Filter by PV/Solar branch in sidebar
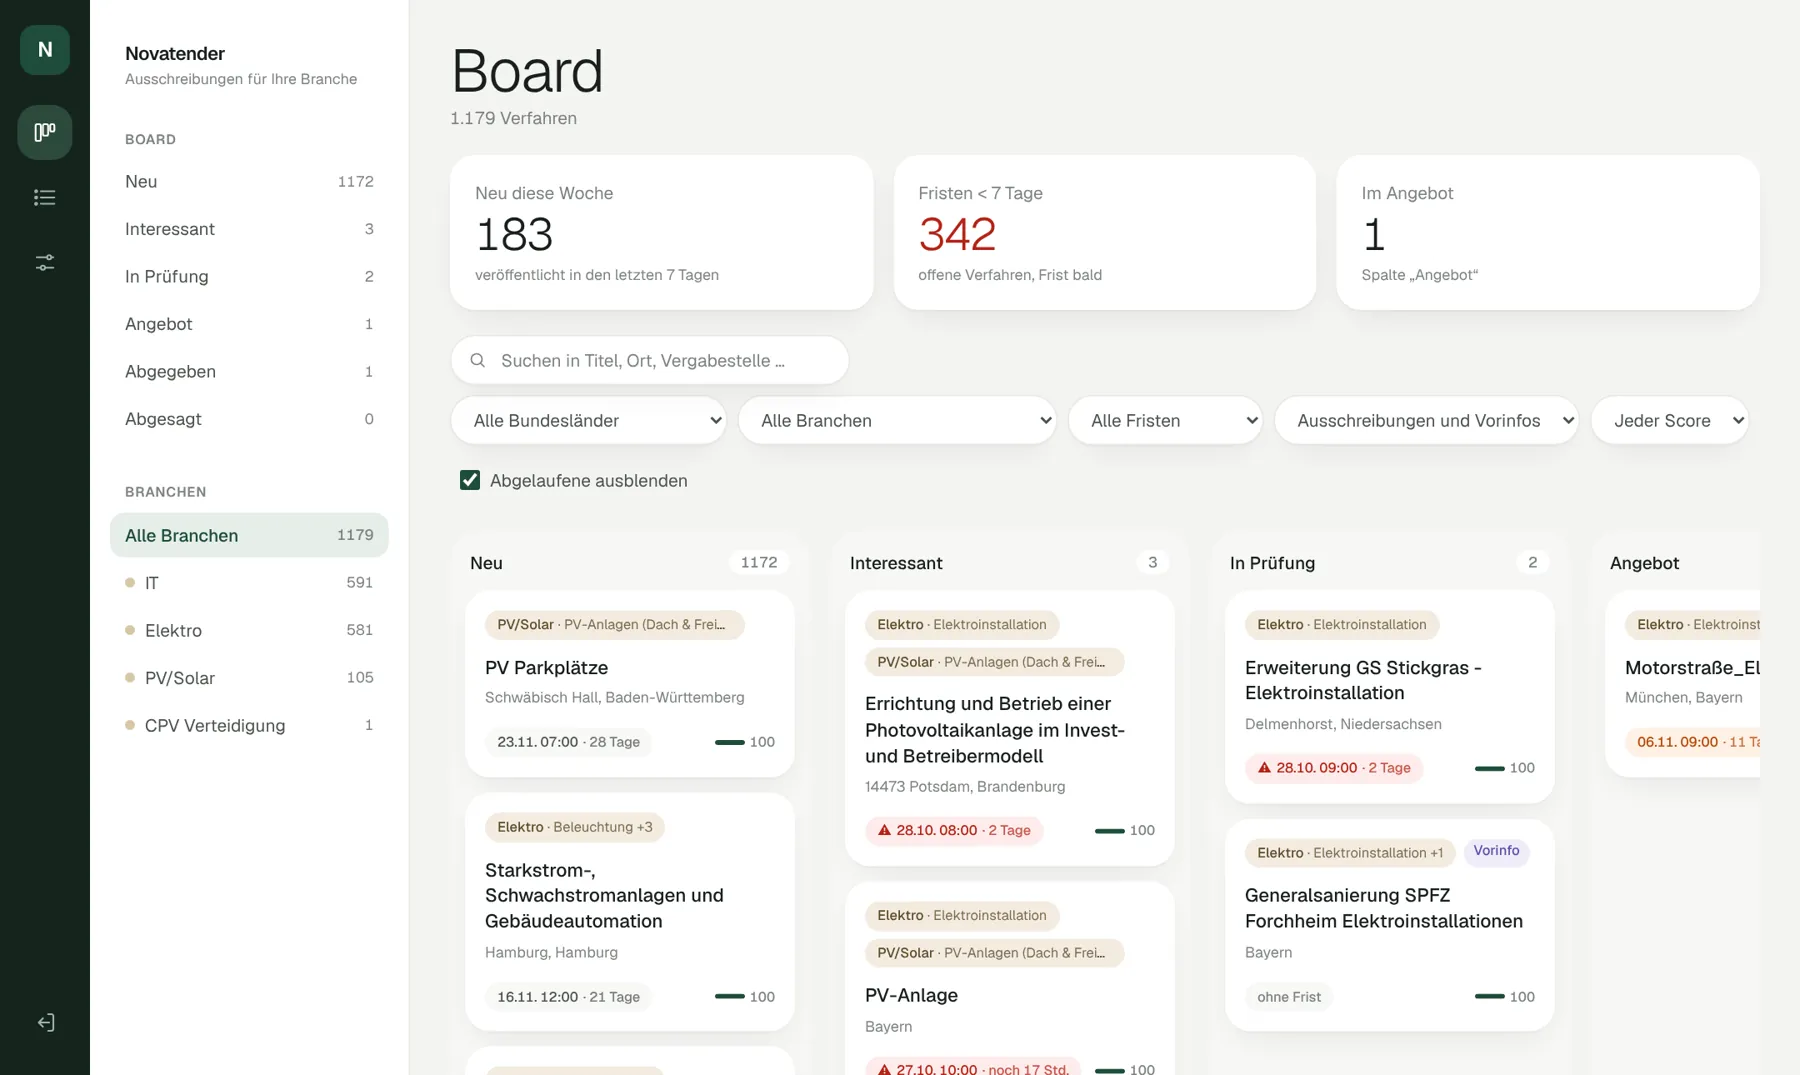The image size is (1800, 1075). point(249,678)
